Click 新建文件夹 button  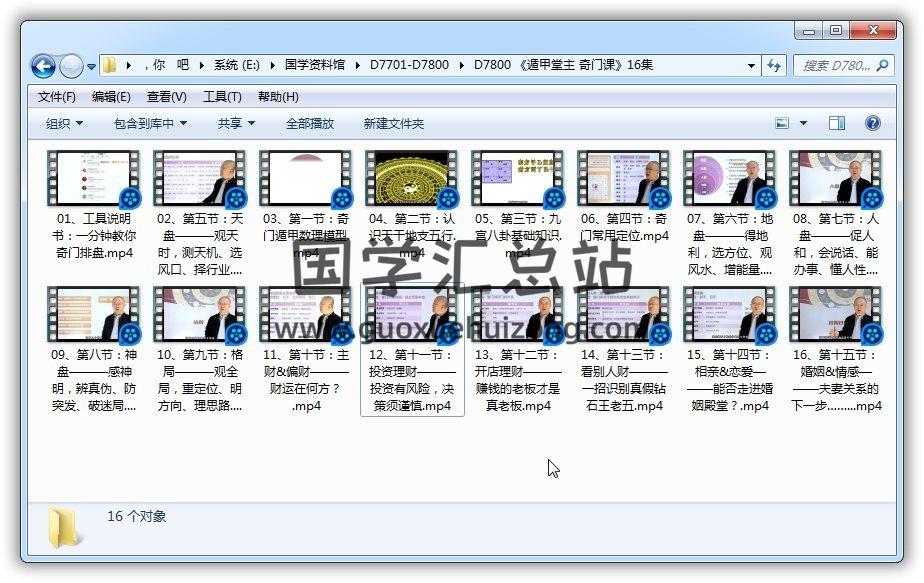394,124
